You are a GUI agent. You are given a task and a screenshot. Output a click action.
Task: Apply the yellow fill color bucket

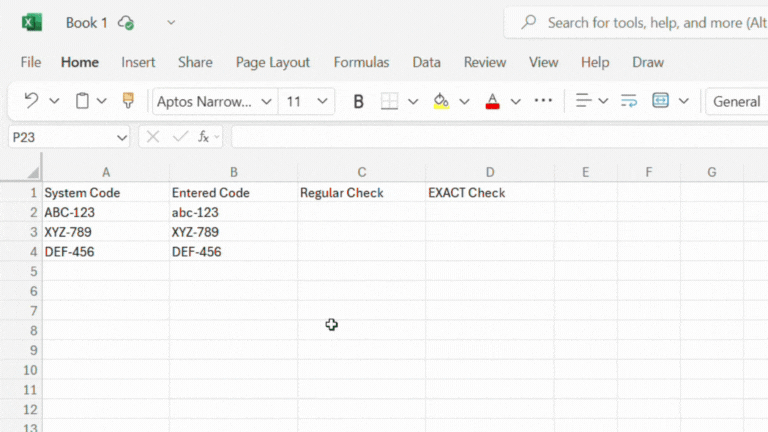click(441, 101)
